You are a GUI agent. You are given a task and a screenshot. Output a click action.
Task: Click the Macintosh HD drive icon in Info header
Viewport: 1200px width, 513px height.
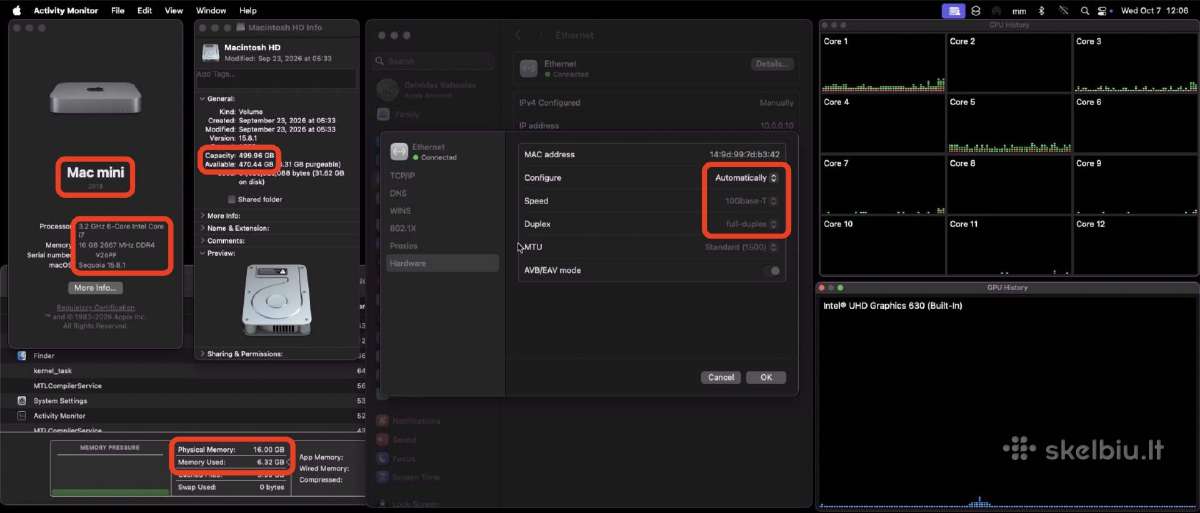[x=211, y=51]
